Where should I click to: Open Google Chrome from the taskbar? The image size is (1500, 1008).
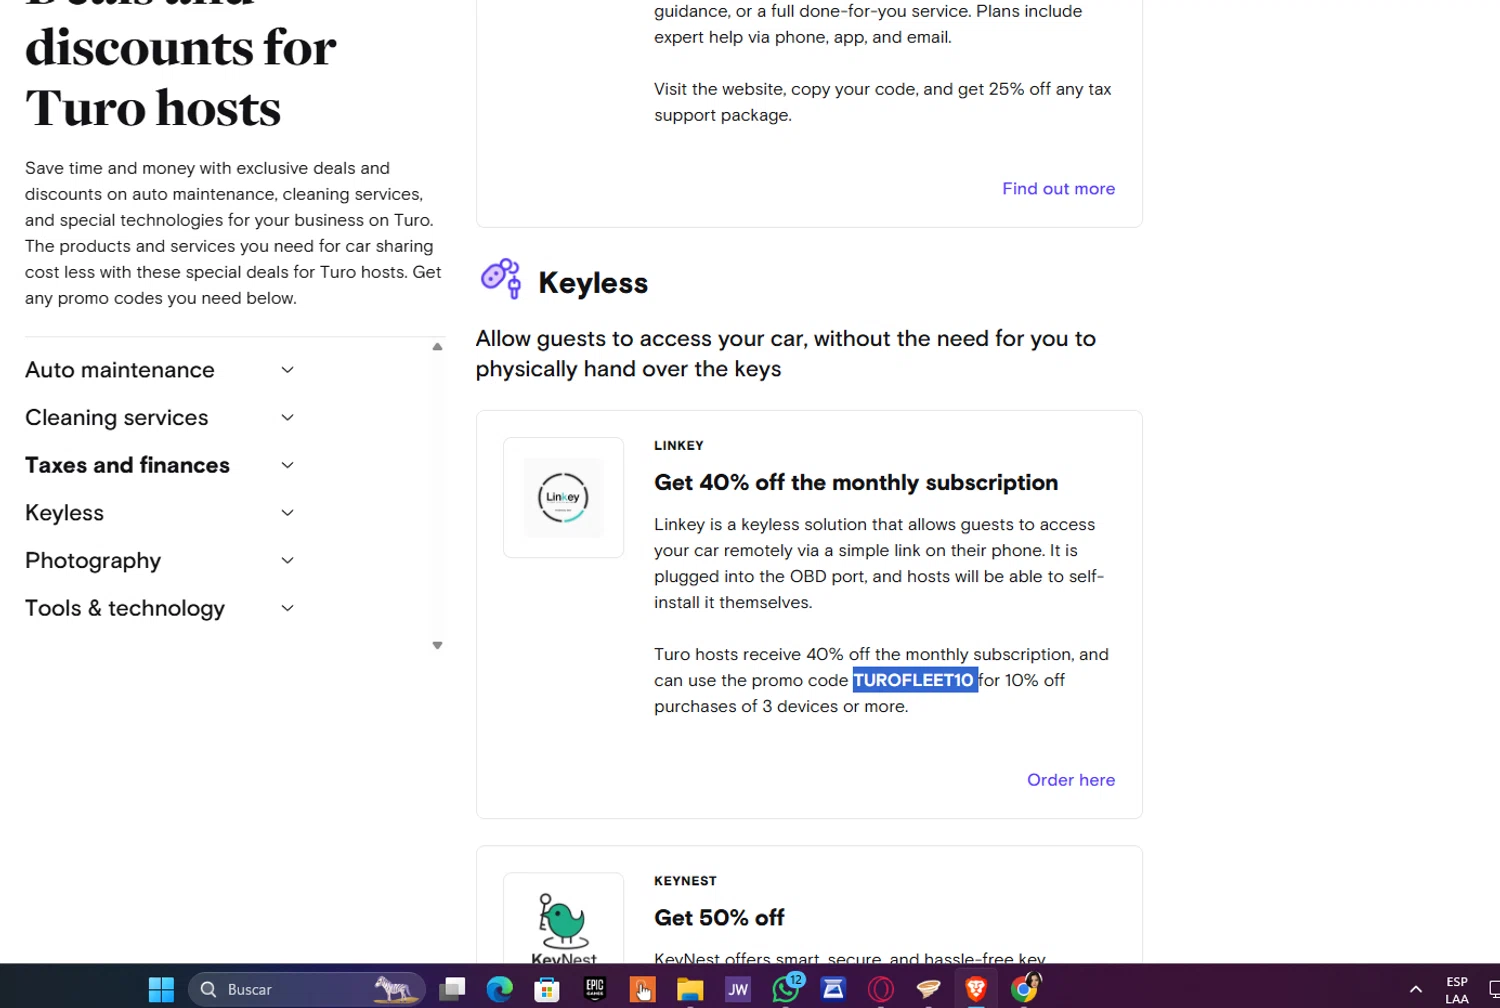click(1025, 988)
